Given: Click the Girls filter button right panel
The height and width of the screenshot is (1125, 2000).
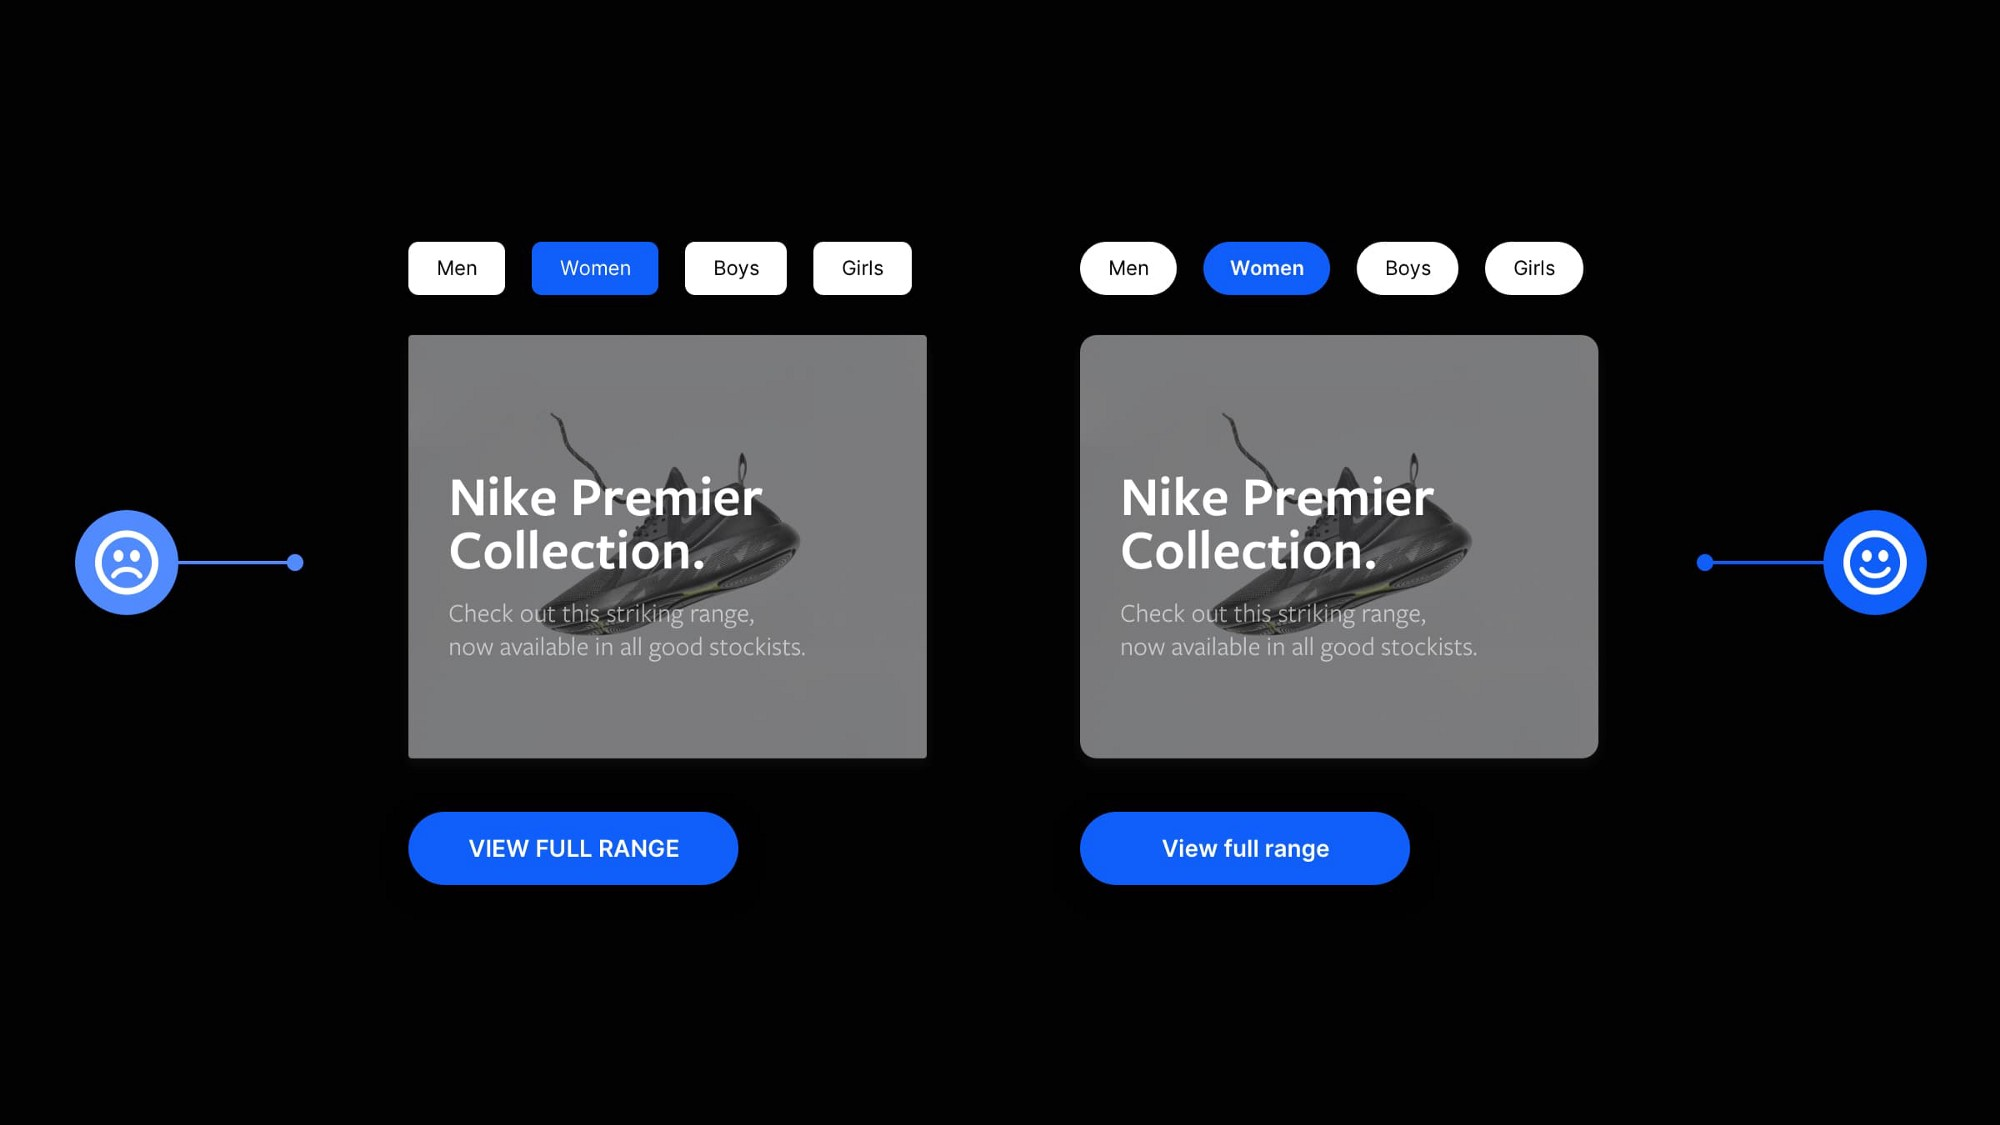Looking at the screenshot, I should point(1533,266).
